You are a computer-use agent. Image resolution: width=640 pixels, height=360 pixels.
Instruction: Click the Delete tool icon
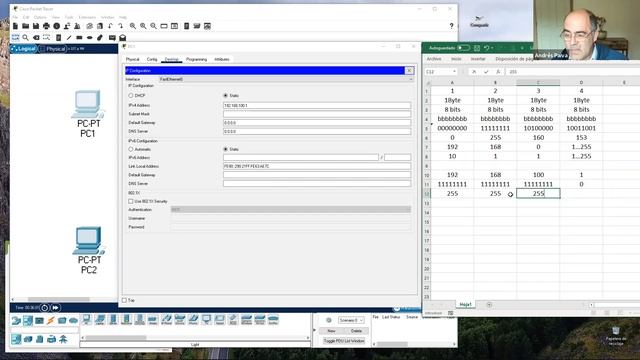[x=36, y=38]
